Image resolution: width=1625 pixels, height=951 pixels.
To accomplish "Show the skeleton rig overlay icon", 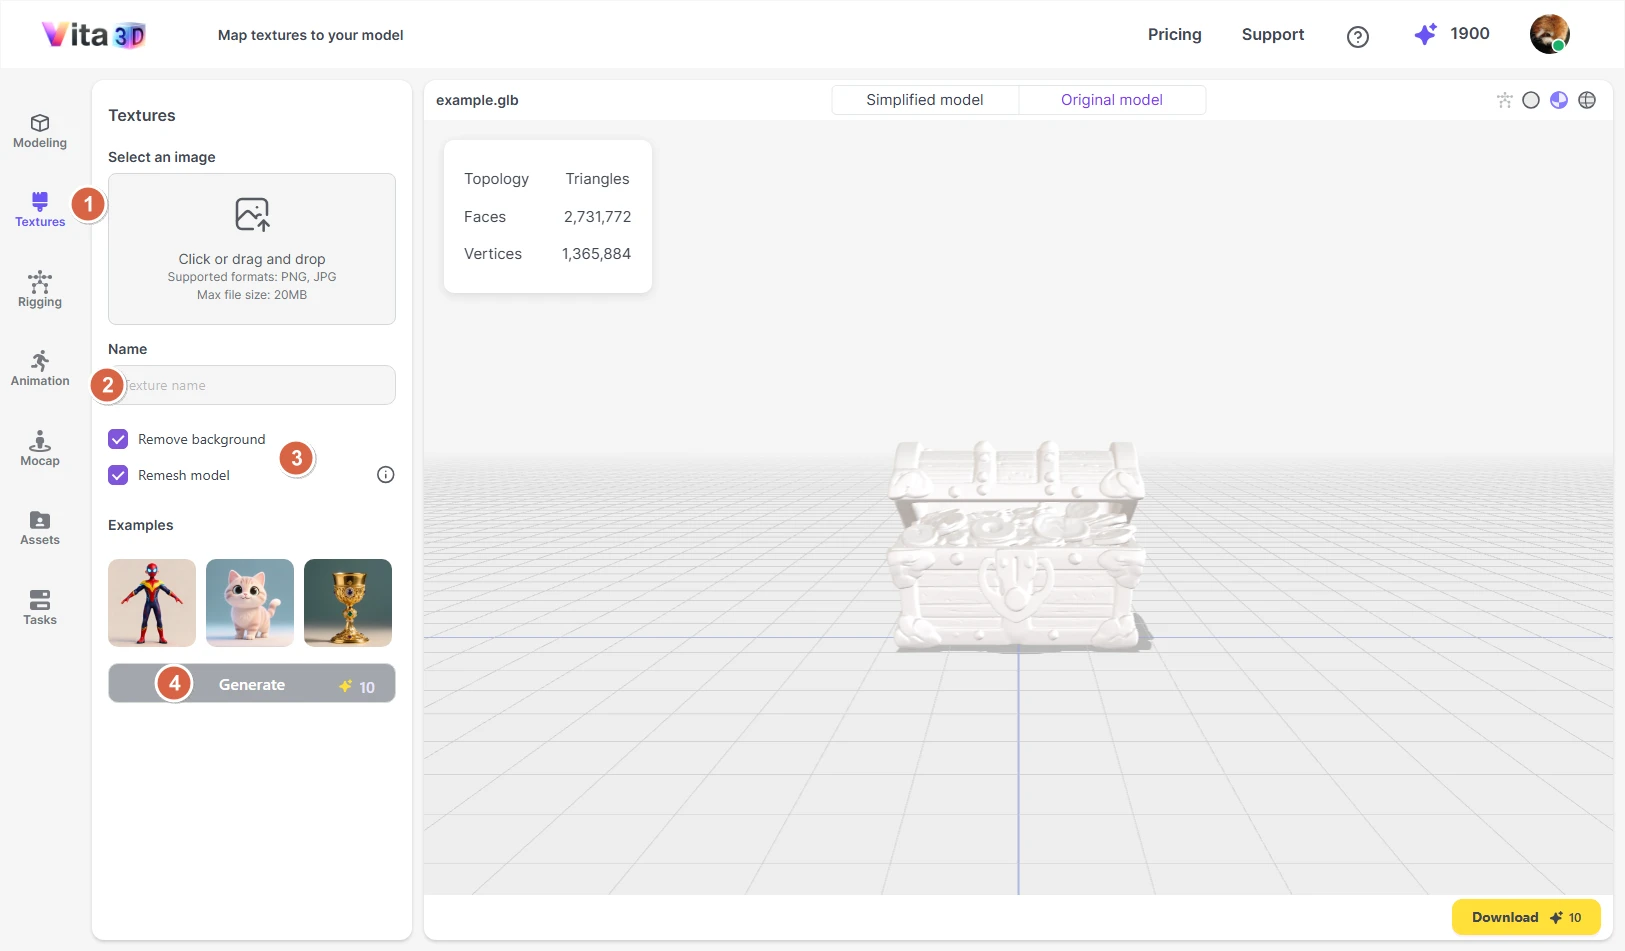I will pos(1504,100).
